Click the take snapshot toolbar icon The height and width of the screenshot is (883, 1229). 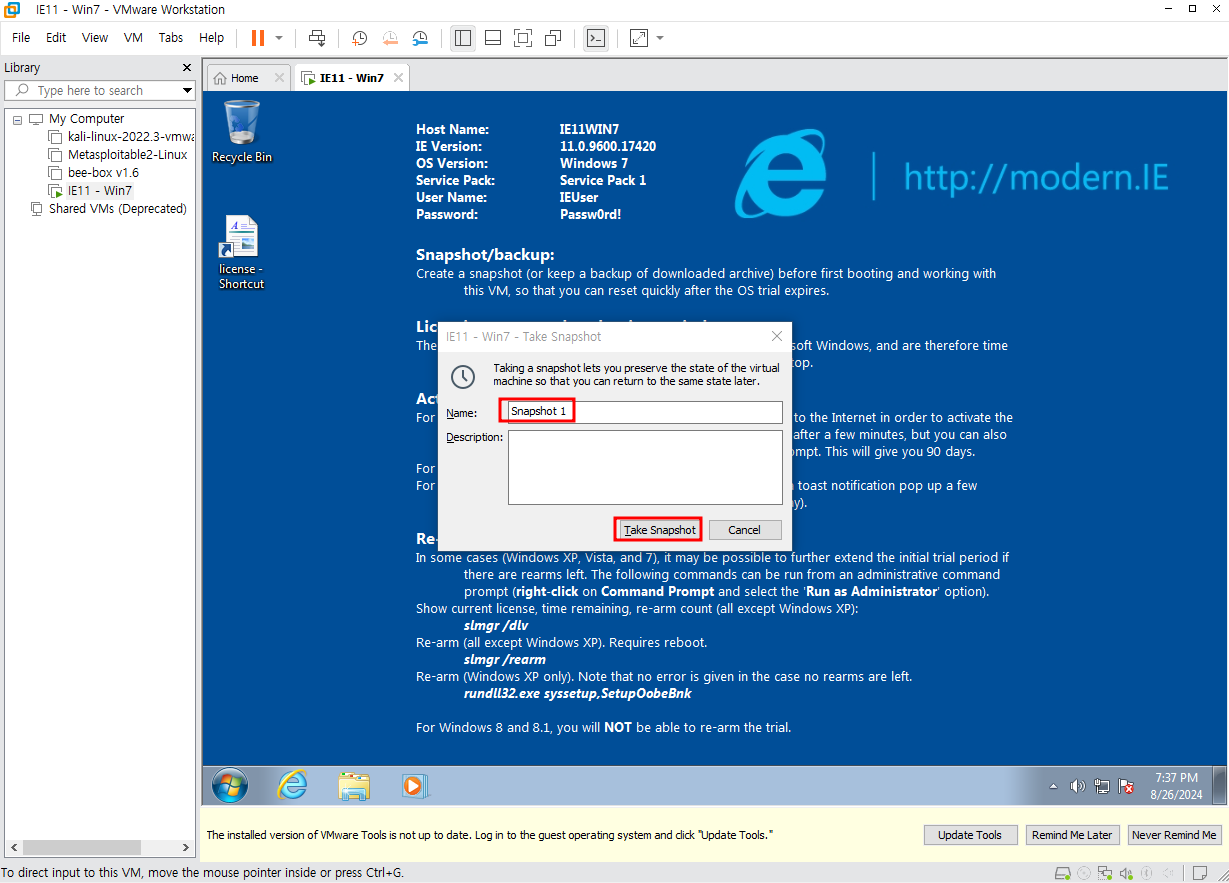click(359, 38)
